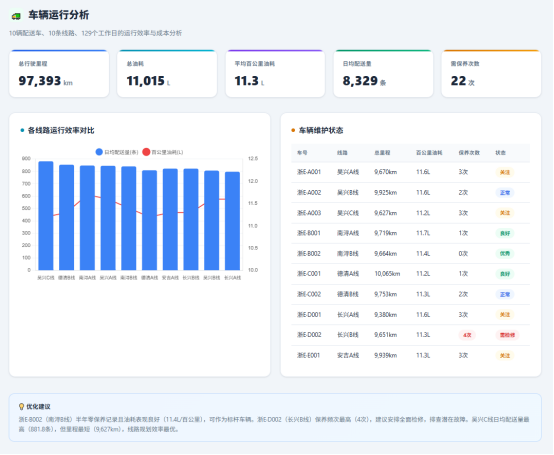Sort the table by 总里程 column header
Viewport: 554px width, 455px height.
[x=382, y=153]
